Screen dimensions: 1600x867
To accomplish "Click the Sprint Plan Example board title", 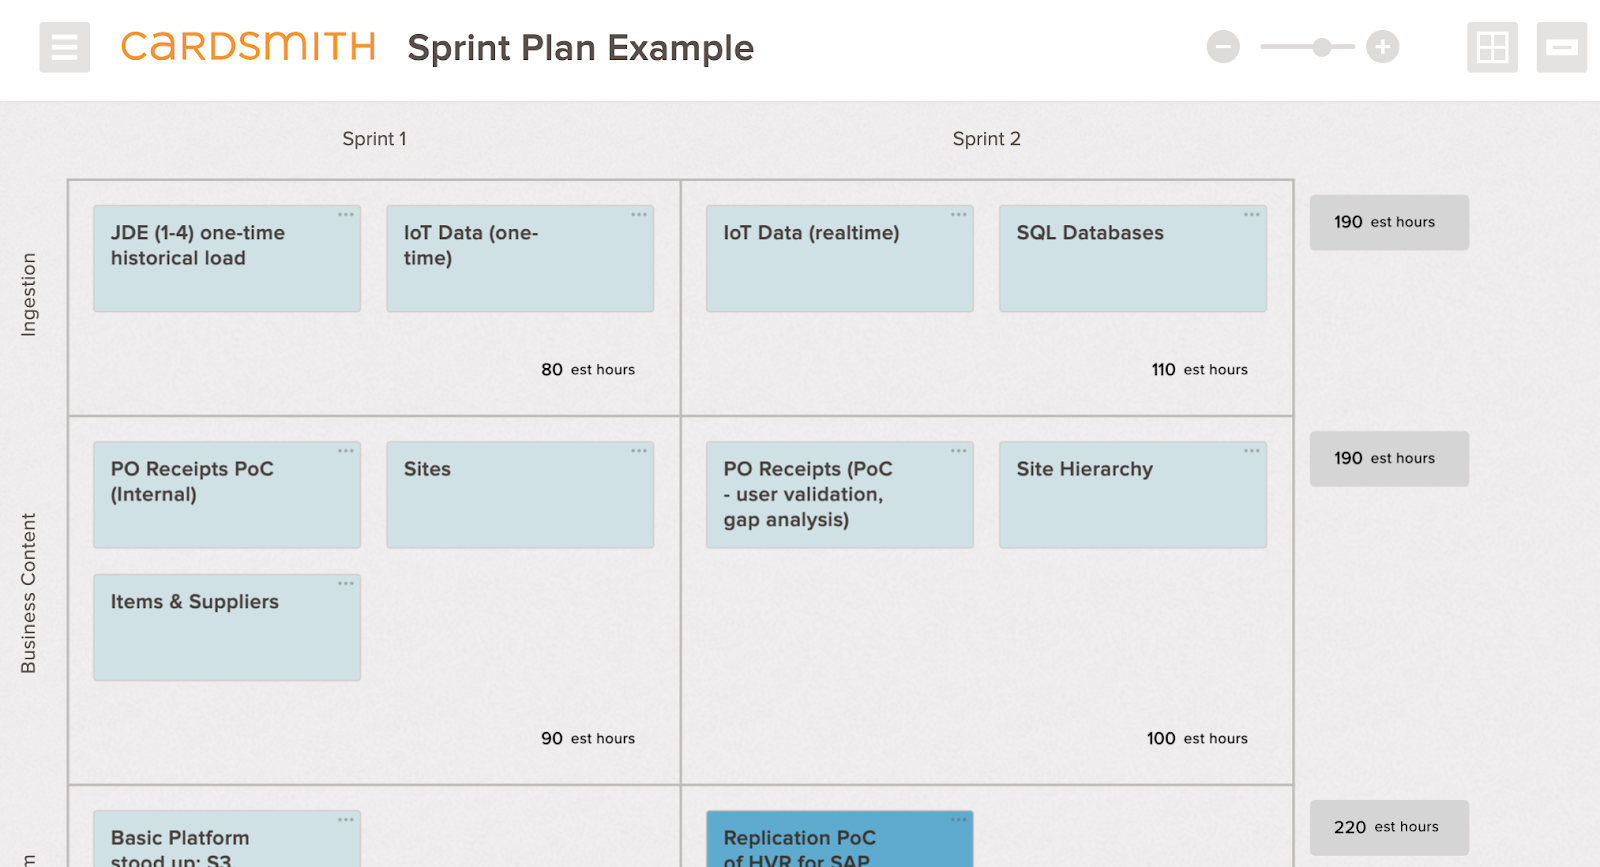I will click(x=580, y=48).
